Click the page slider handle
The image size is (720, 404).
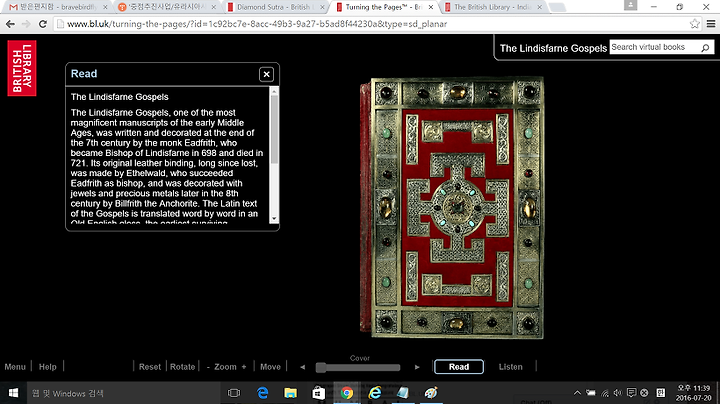coord(321,367)
